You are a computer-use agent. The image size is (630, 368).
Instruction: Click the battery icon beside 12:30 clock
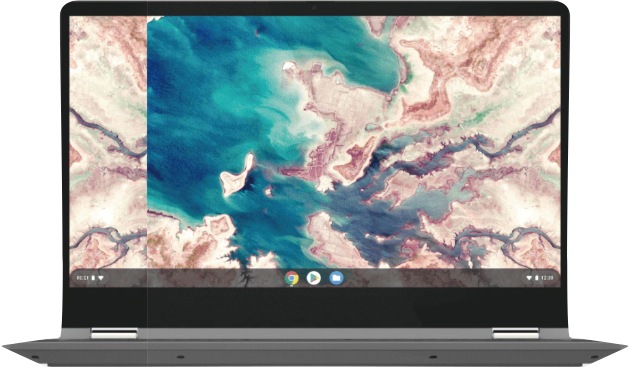tap(536, 278)
